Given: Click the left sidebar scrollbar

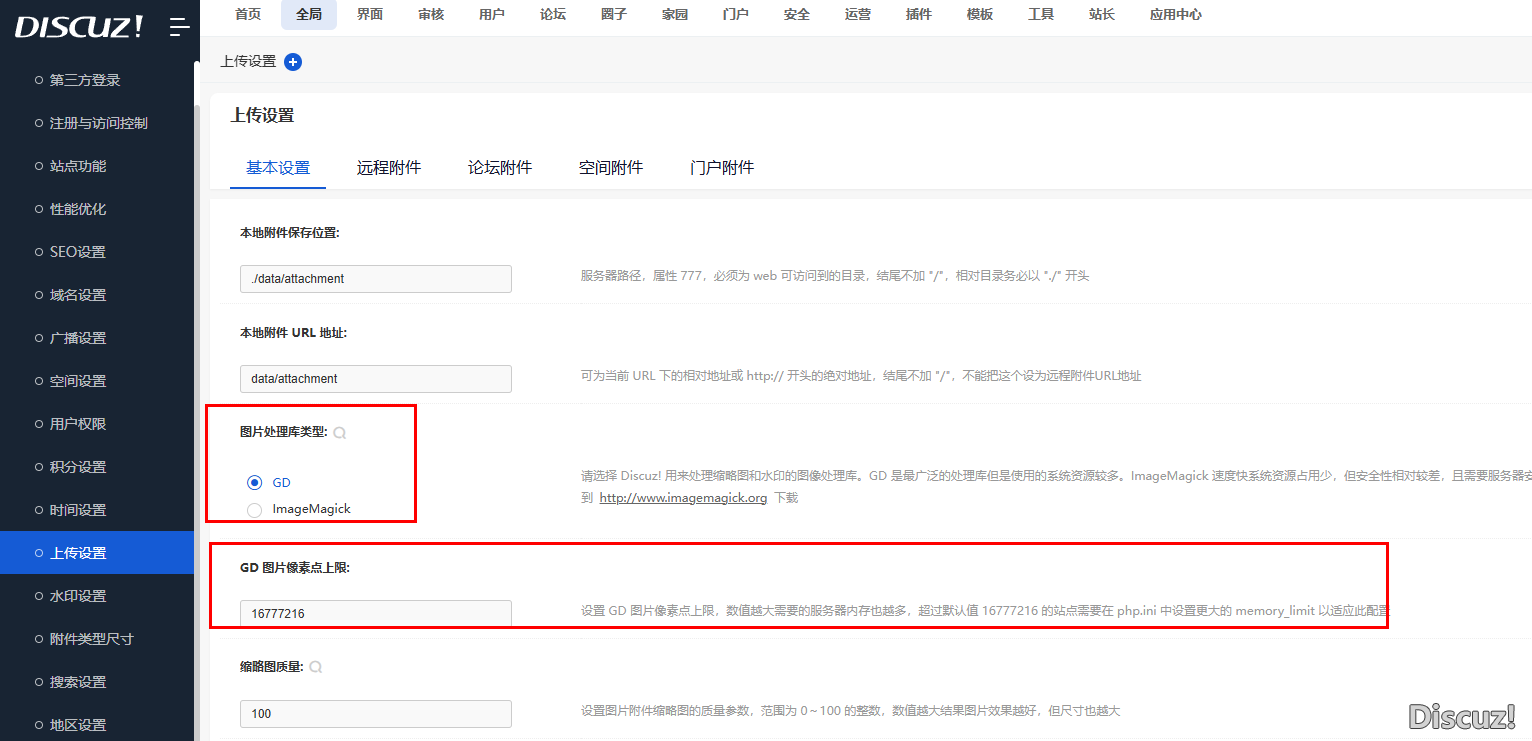Looking at the screenshot, I should click(x=197, y=400).
